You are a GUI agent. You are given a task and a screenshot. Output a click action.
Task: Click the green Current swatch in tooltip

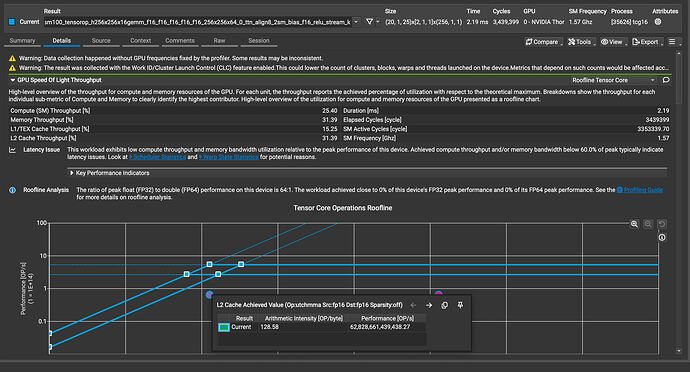coord(224,327)
